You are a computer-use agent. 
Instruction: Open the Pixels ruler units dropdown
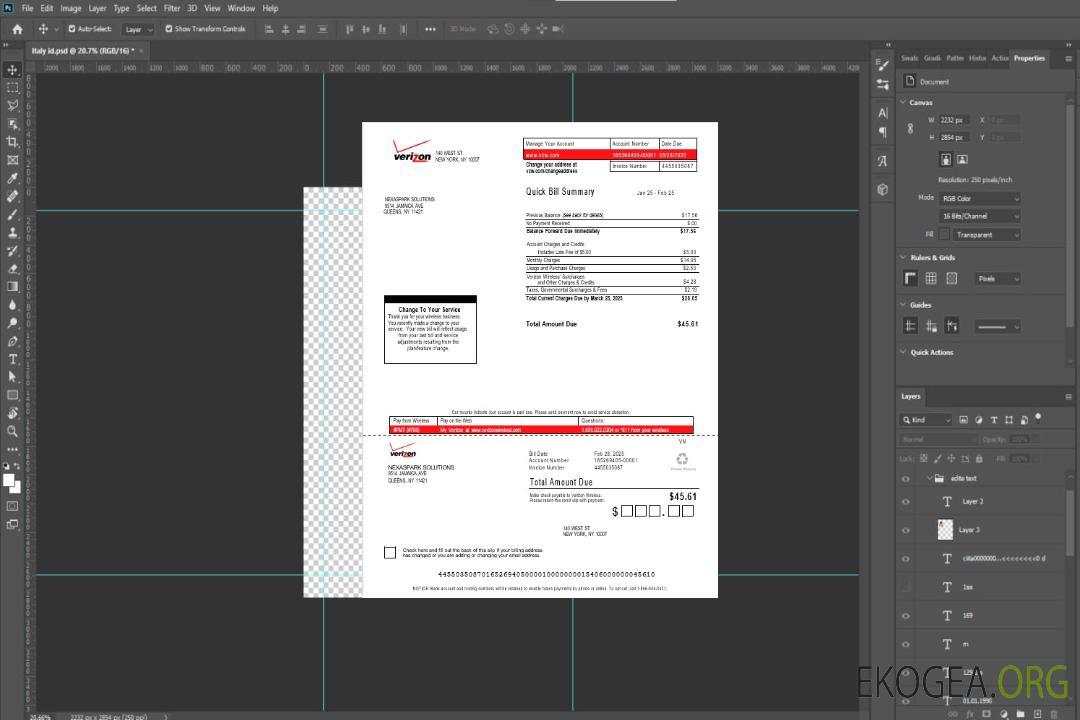pos(997,279)
